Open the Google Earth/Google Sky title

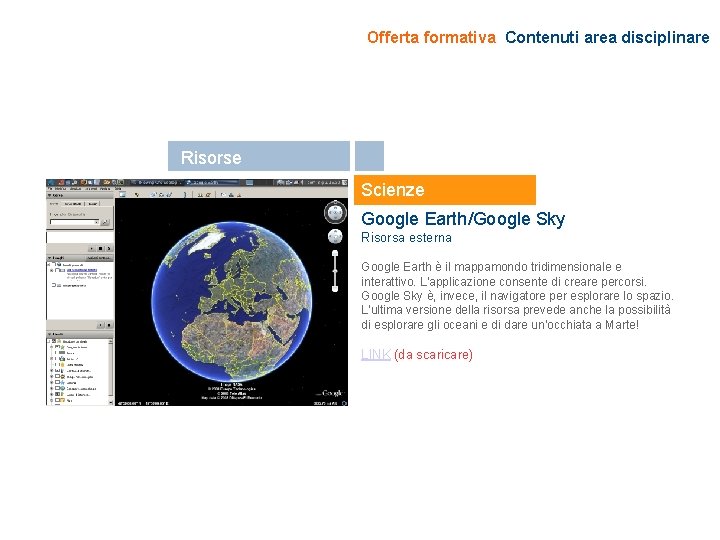(x=463, y=219)
